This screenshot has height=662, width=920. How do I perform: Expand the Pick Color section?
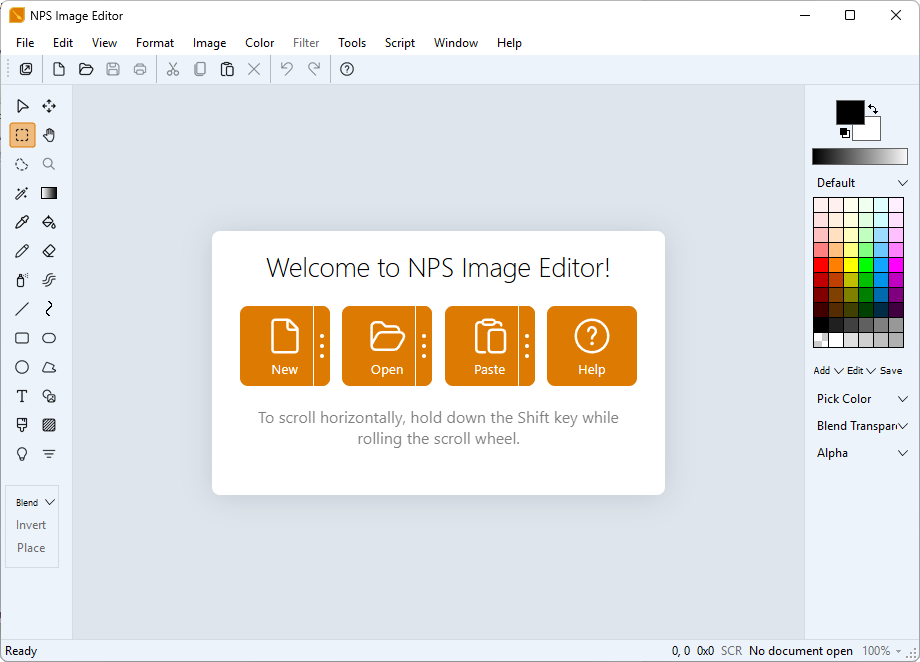(861, 398)
